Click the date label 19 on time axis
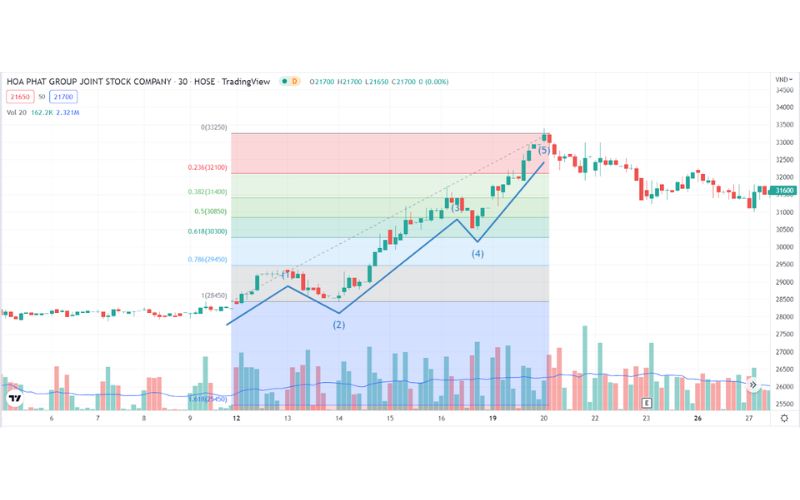This screenshot has height=500, width=800. click(492, 418)
